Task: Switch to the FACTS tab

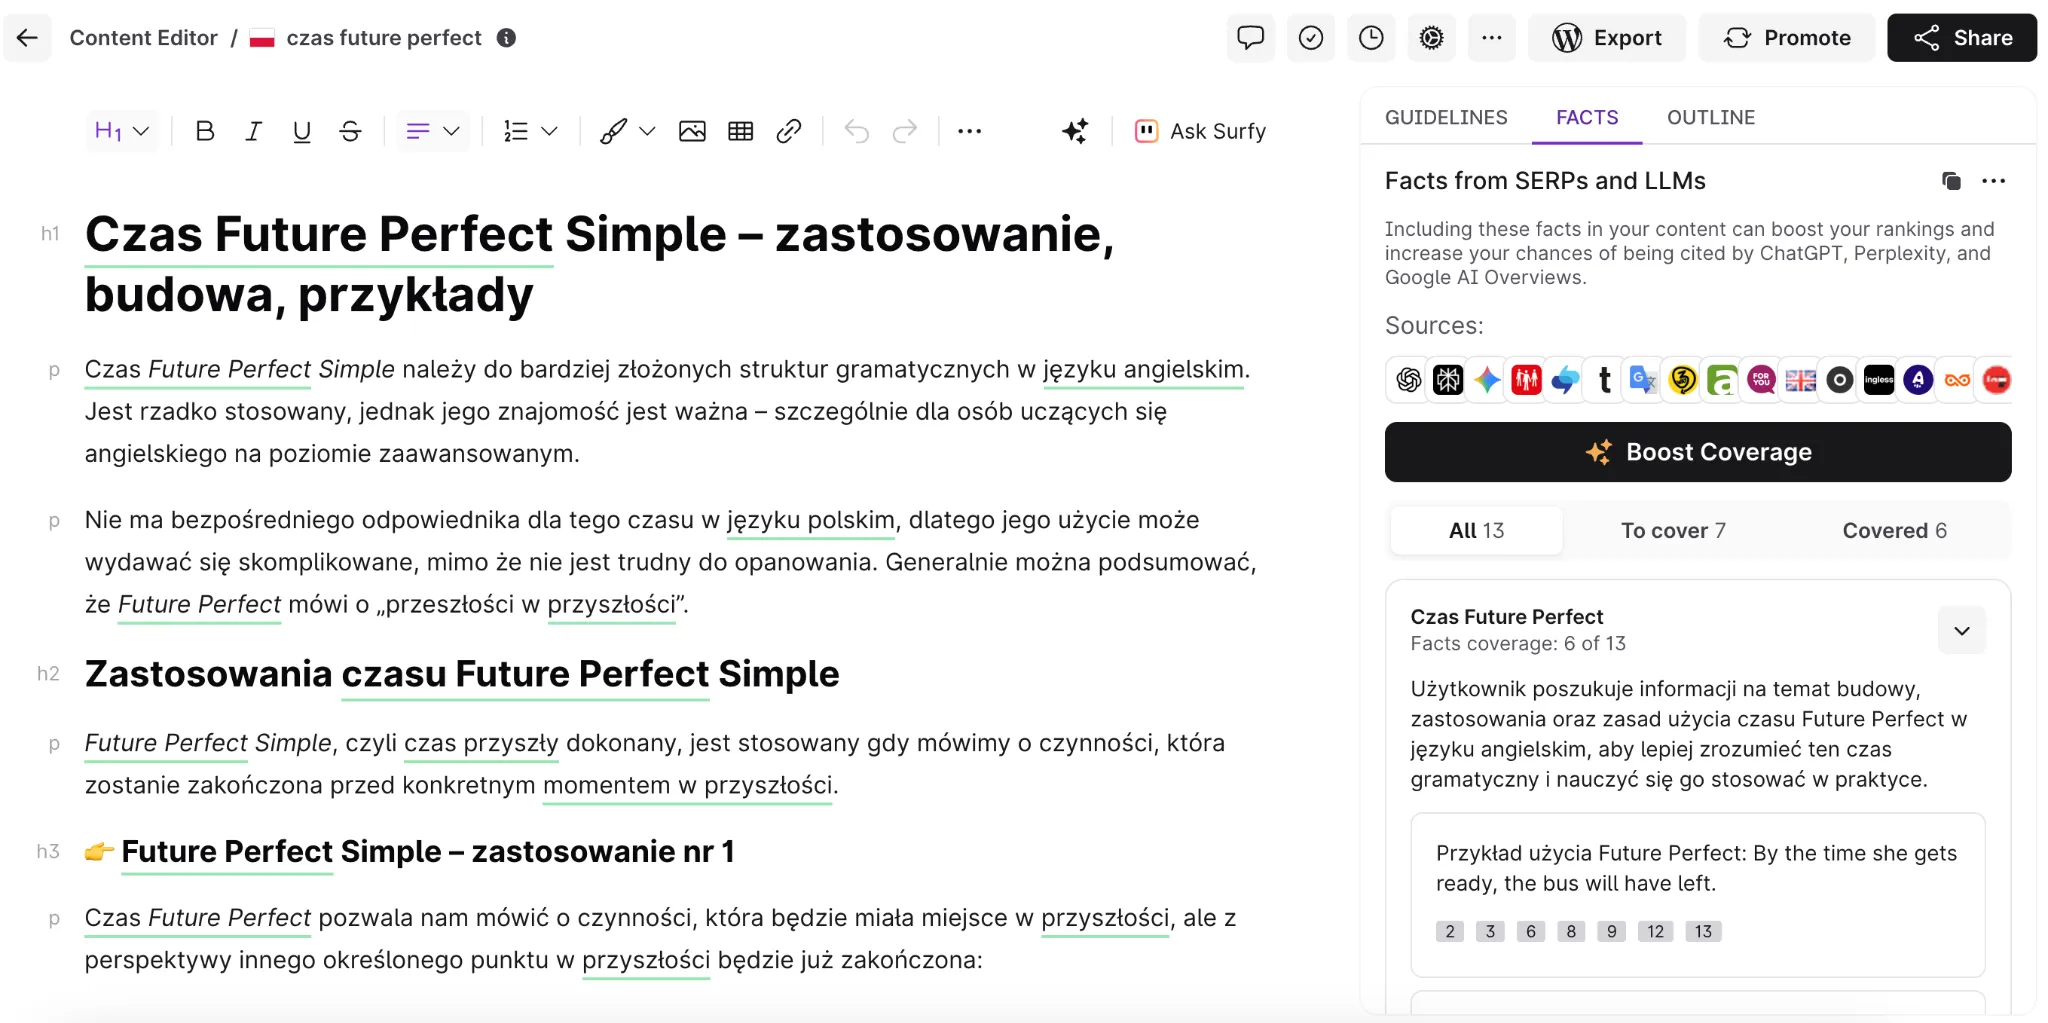Action: pyautogui.click(x=1587, y=117)
